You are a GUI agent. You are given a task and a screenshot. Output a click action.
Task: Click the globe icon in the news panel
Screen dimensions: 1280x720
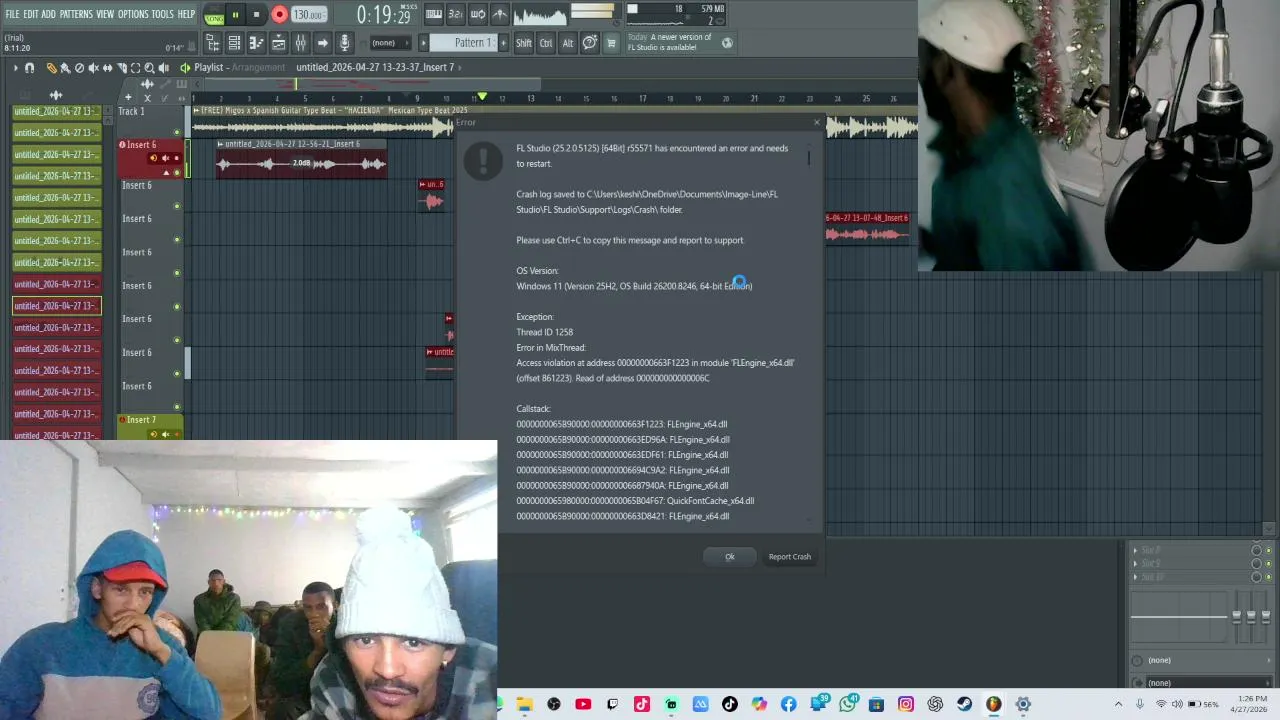tap(727, 42)
